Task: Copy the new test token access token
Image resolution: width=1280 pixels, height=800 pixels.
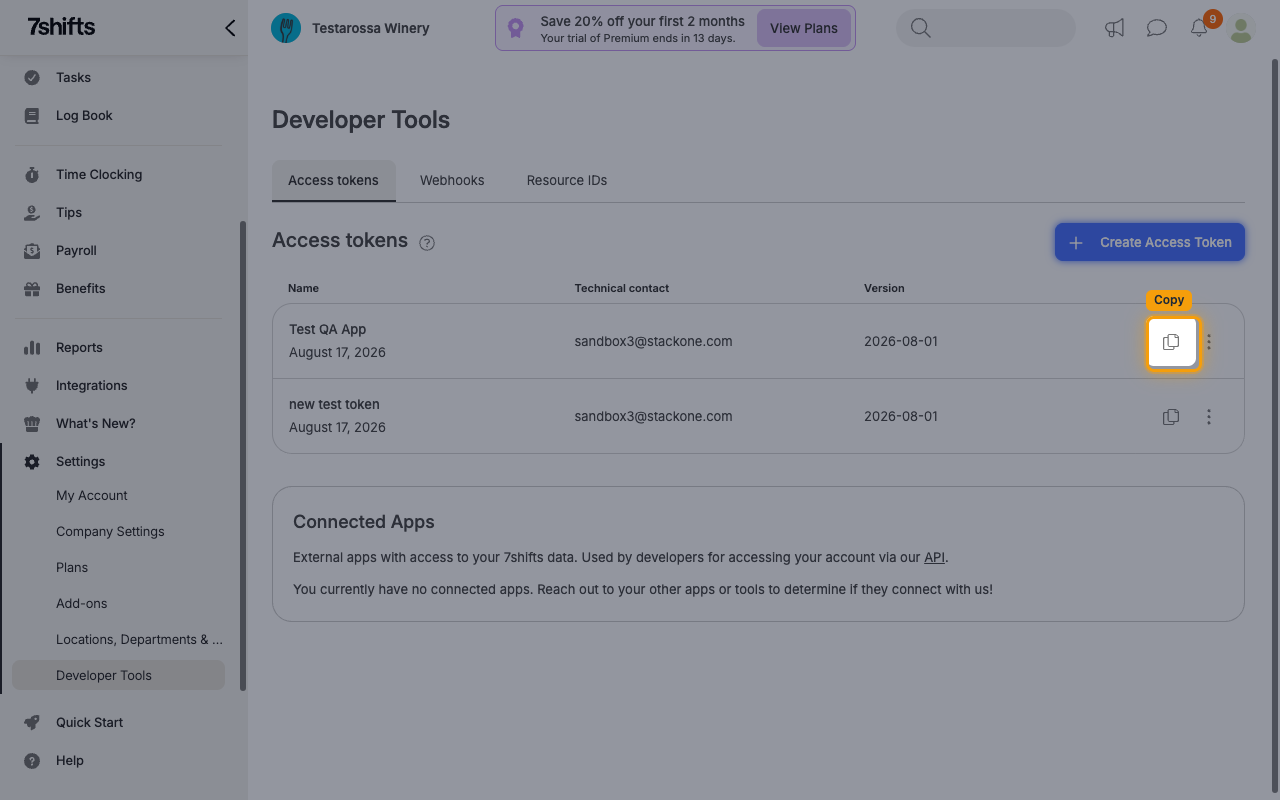Action: (1171, 417)
